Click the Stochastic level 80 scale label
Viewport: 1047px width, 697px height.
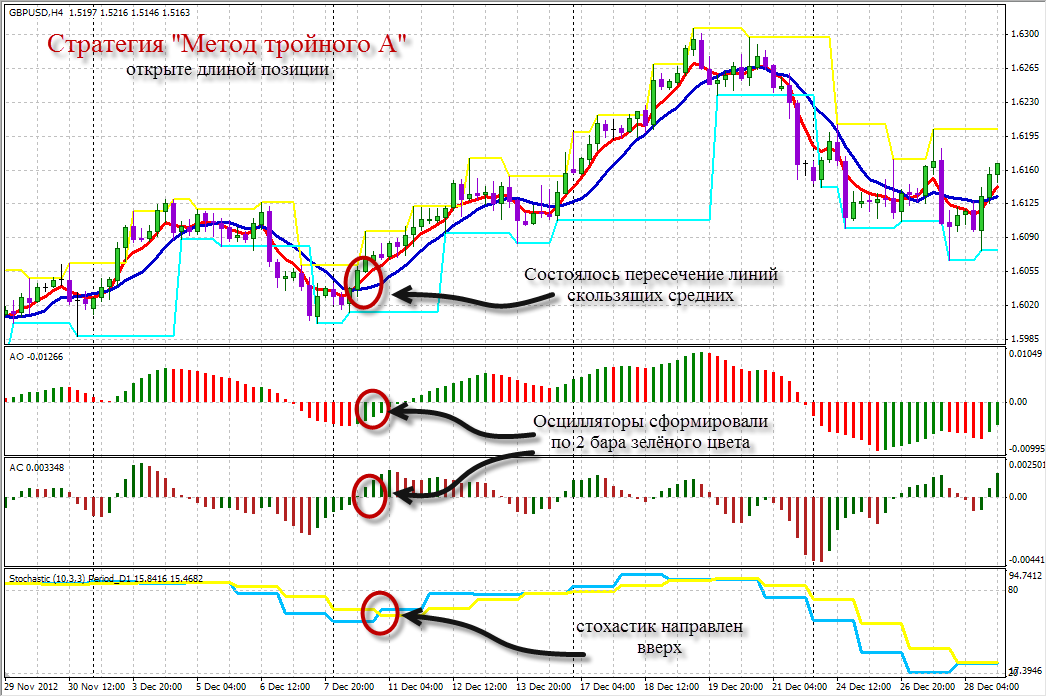(x=1013, y=590)
